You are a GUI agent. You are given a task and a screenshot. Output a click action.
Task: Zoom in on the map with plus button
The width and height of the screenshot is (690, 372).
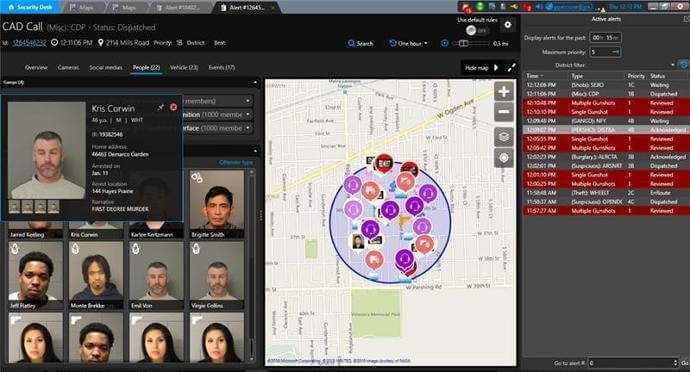coord(504,92)
